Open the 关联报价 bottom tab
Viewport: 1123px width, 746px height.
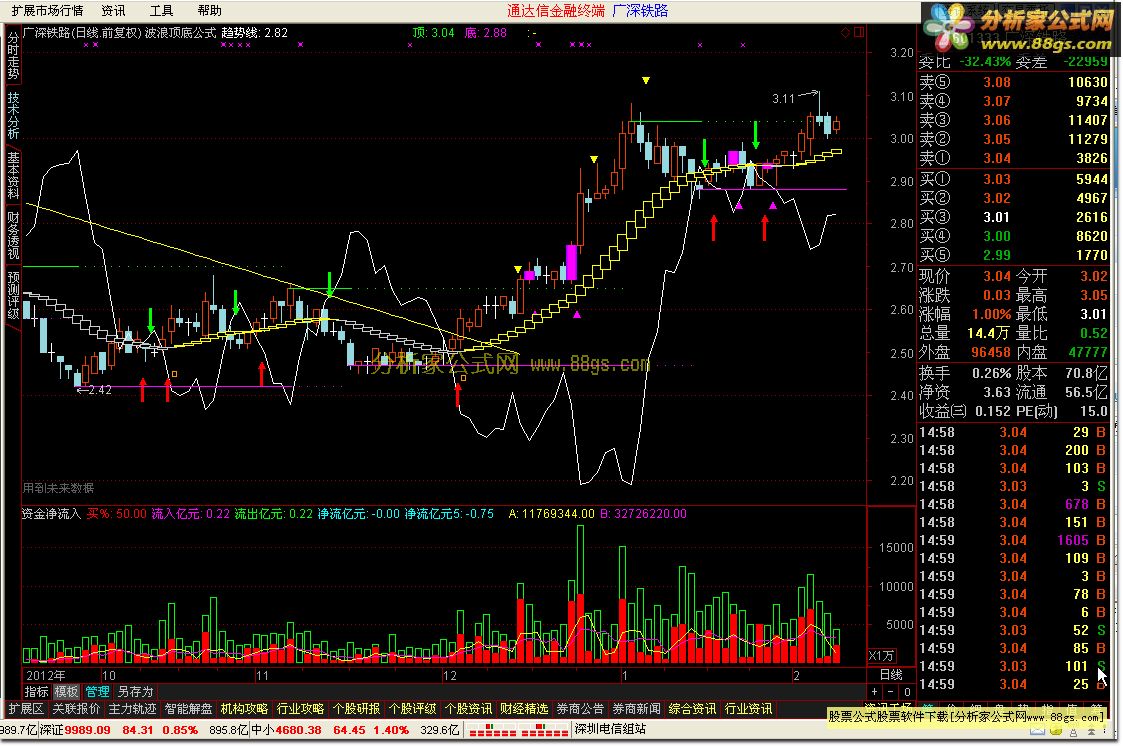pyautogui.click(x=76, y=709)
